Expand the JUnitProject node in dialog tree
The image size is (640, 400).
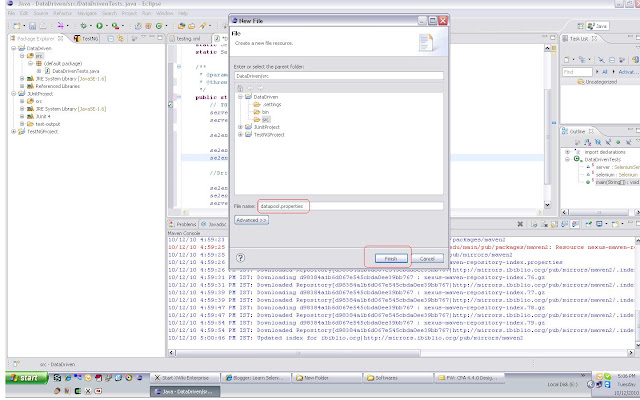240,127
